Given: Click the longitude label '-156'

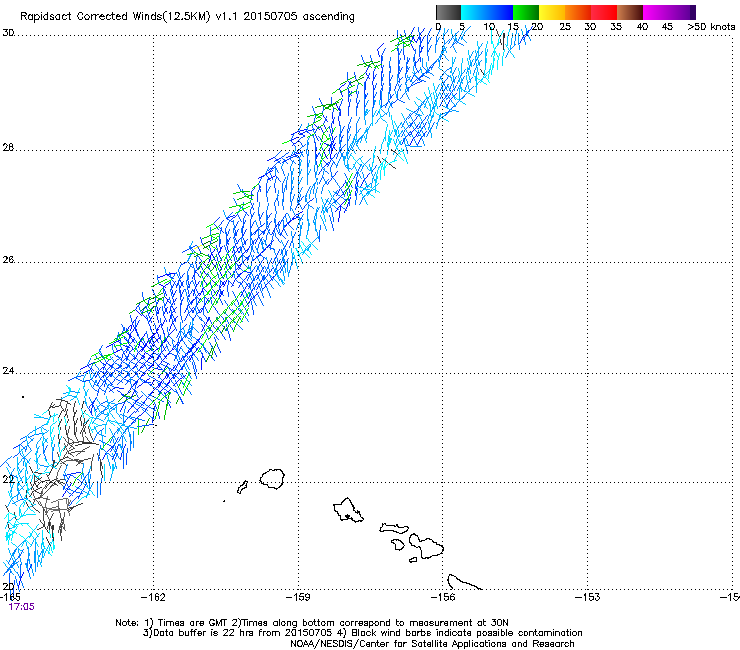Looking at the screenshot, I should tap(443, 597).
